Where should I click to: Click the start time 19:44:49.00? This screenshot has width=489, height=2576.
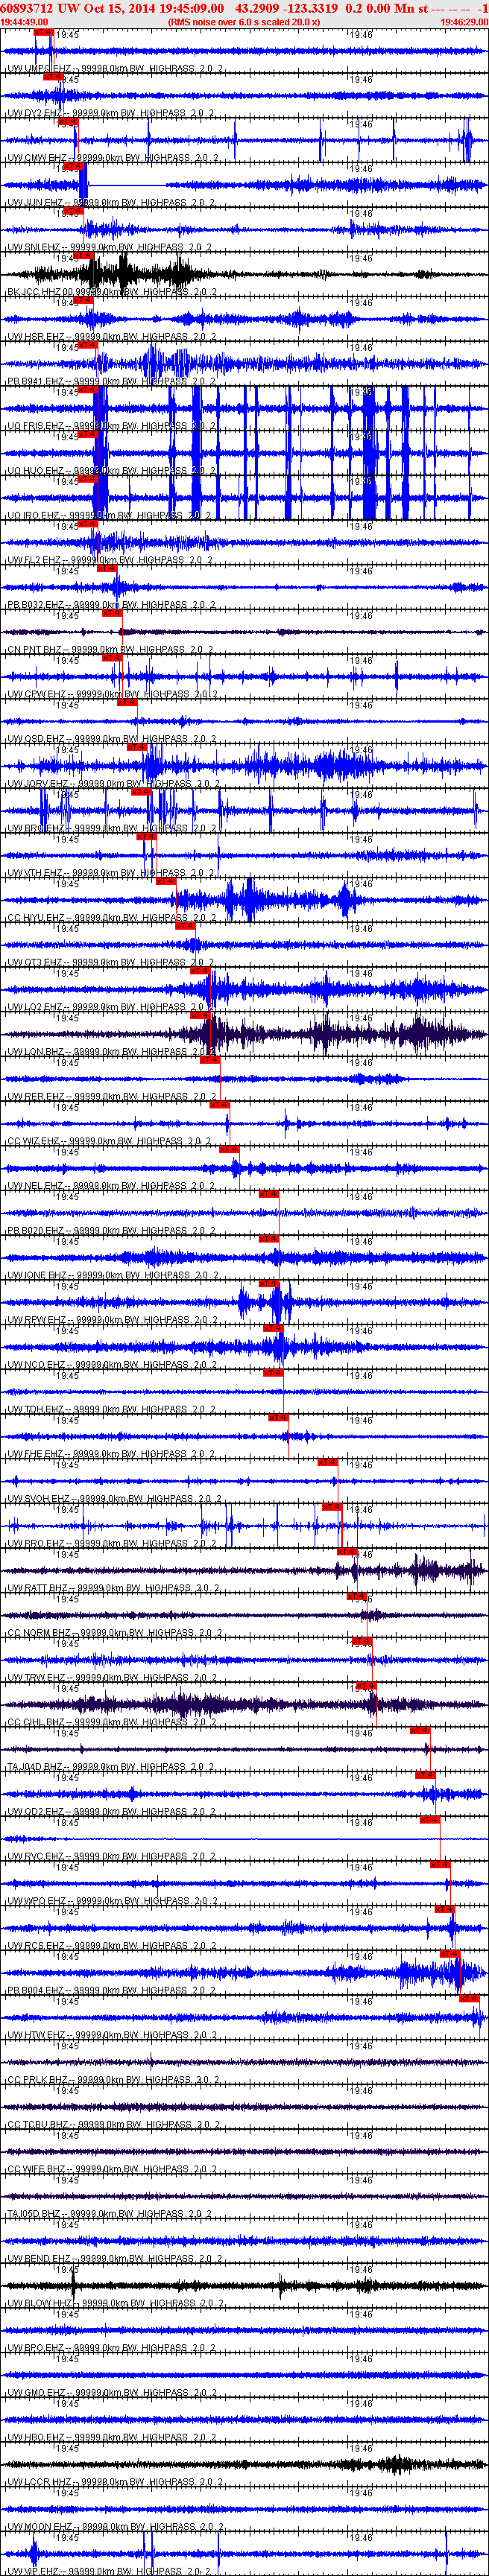pyautogui.click(x=24, y=21)
